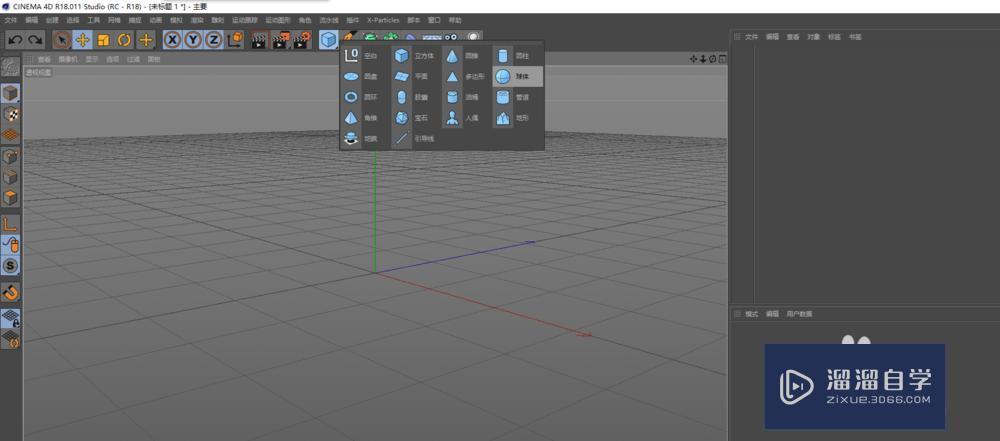Viewport: 1000px width, 441px height.
Task: Toggle Enable Snap magnet icon
Action: tap(10, 292)
